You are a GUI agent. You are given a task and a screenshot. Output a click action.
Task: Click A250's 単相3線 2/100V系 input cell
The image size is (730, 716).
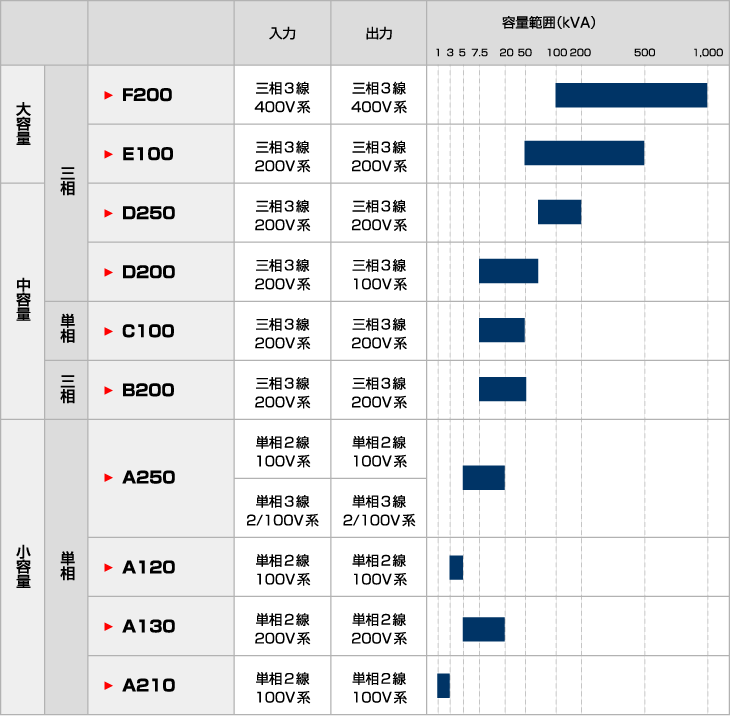(x=283, y=509)
